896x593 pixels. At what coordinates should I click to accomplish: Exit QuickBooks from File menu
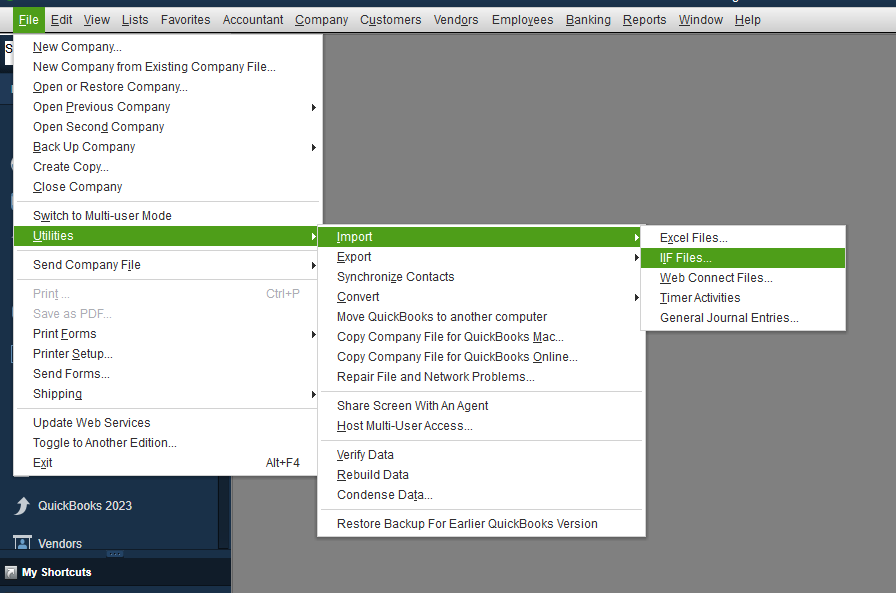tap(166, 463)
